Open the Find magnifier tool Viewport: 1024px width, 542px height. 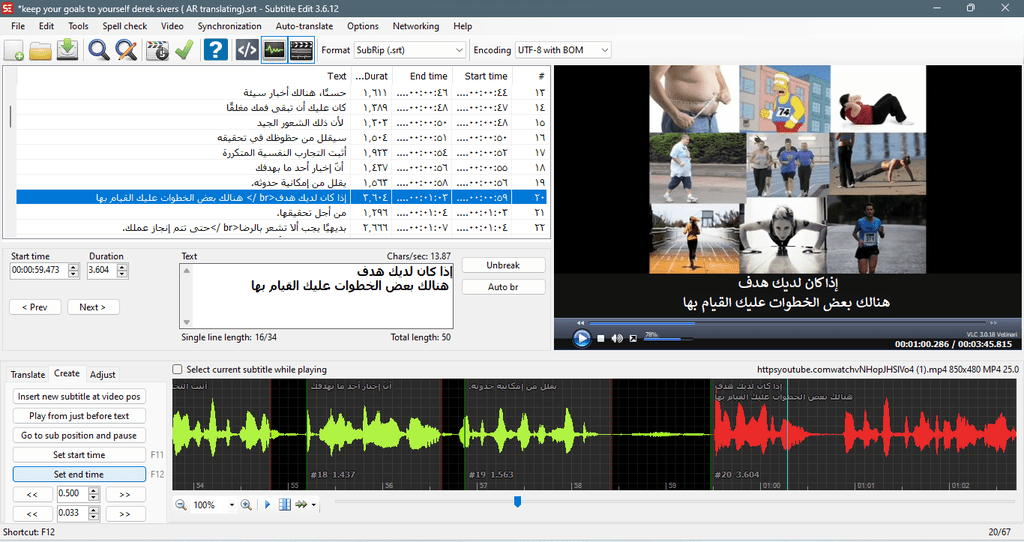coord(99,50)
